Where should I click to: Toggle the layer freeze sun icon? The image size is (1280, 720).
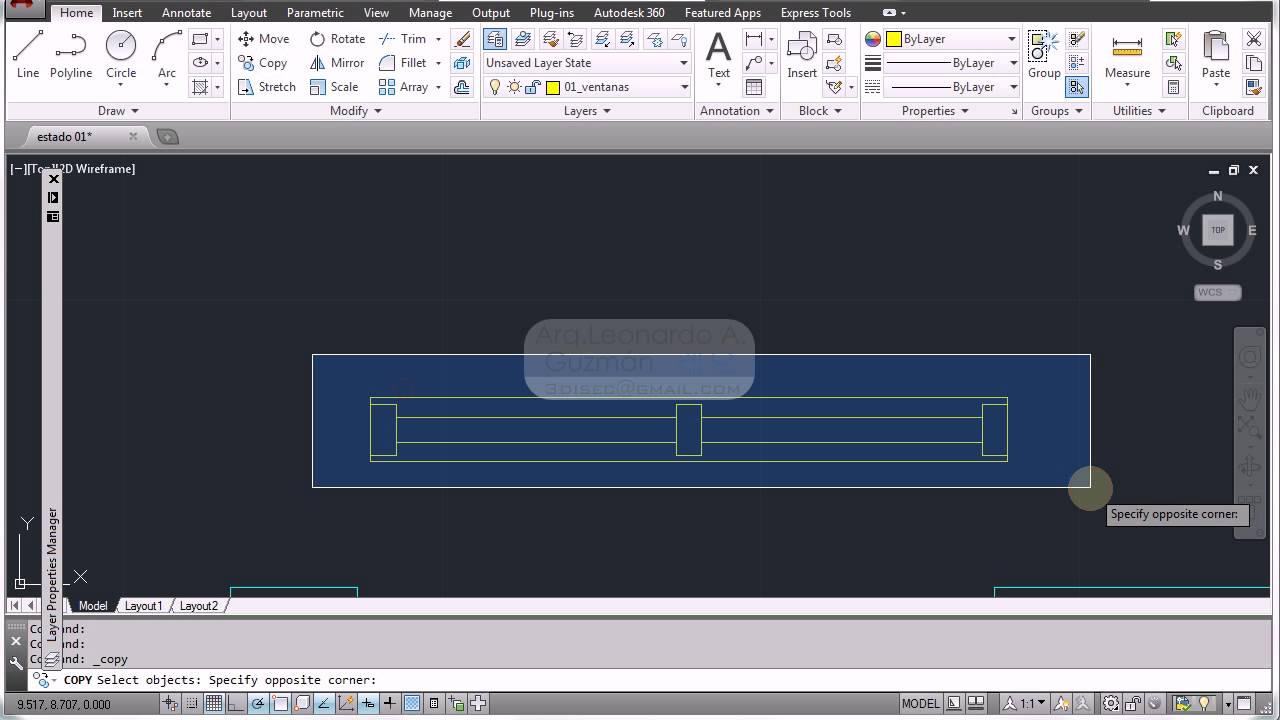tap(514, 87)
